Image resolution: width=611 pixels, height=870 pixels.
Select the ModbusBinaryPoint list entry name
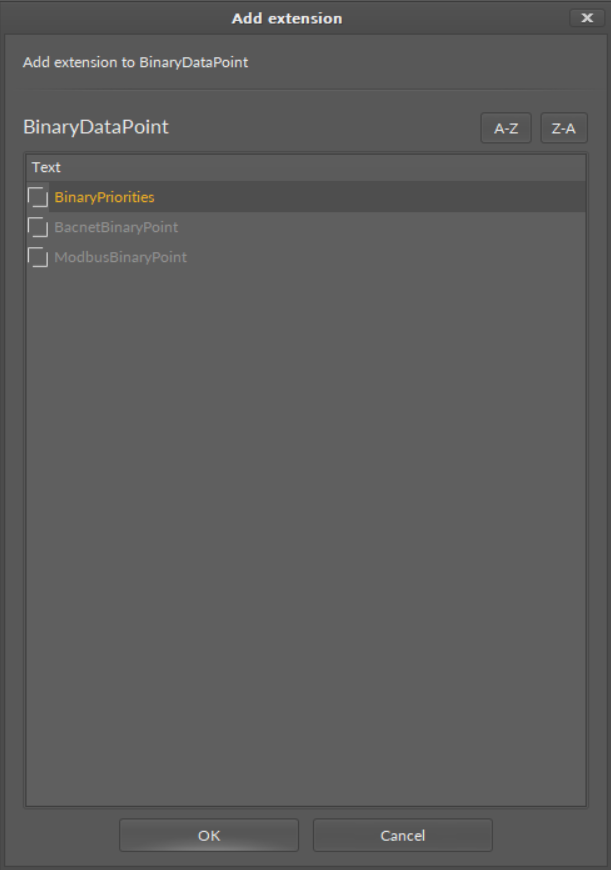120,258
